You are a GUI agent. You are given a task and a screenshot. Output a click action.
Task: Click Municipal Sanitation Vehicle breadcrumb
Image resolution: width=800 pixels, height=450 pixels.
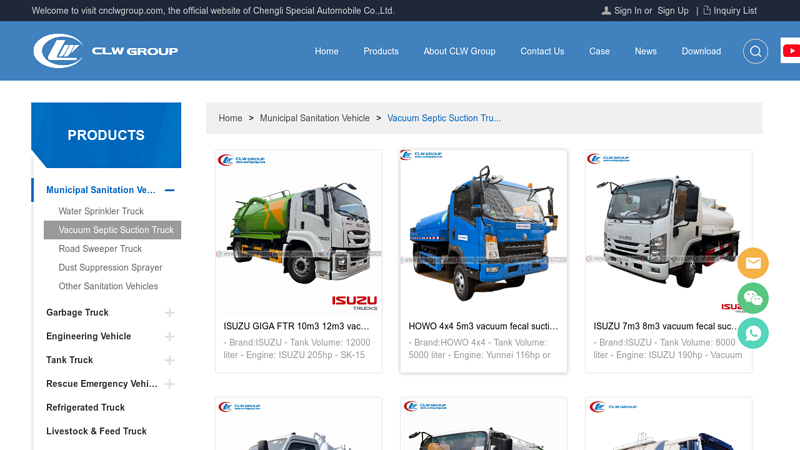(315, 118)
